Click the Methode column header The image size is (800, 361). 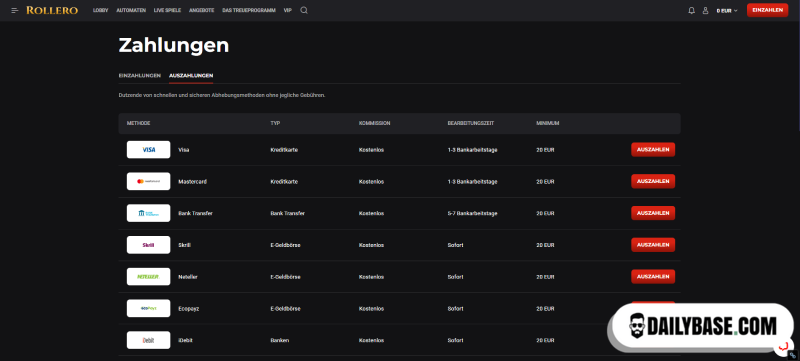(138, 123)
